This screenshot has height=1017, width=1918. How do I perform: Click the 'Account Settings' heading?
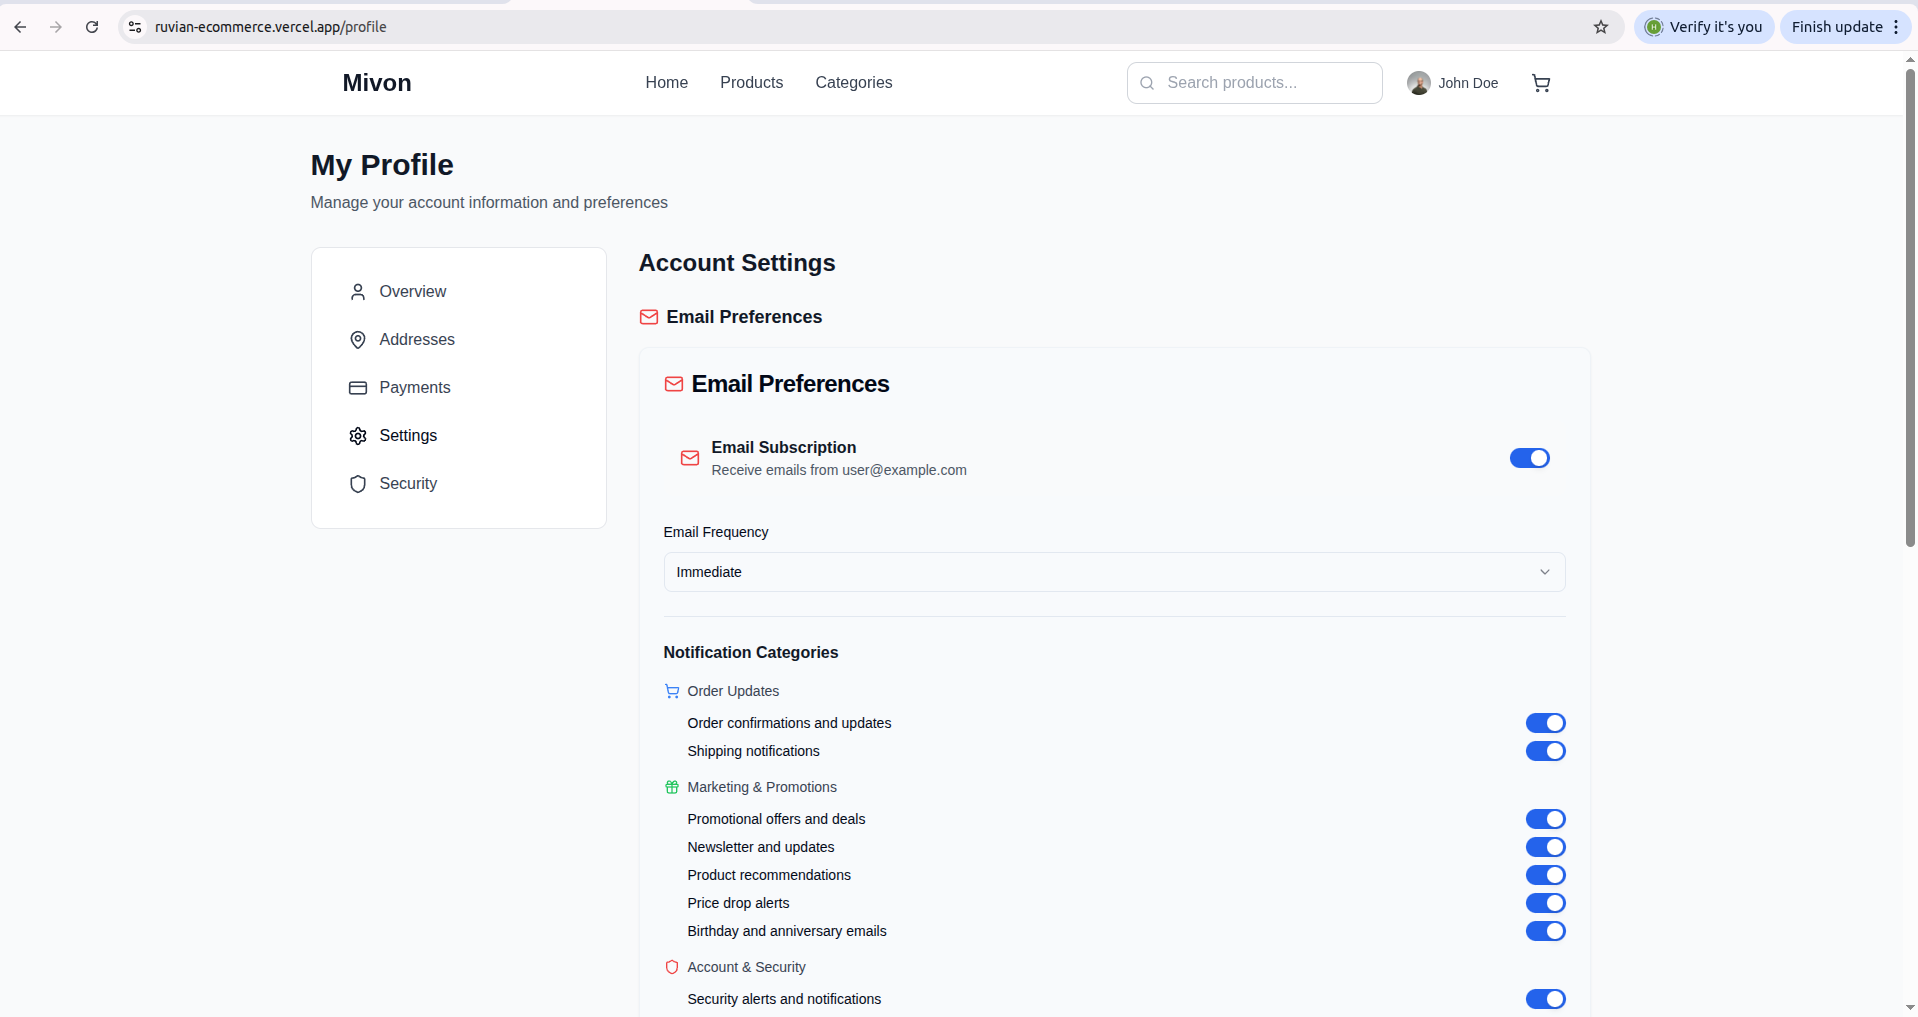click(737, 263)
